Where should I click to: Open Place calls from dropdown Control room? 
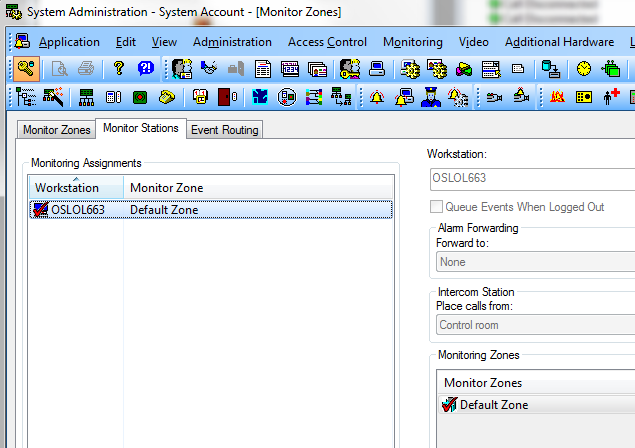(x=535, y=325)
